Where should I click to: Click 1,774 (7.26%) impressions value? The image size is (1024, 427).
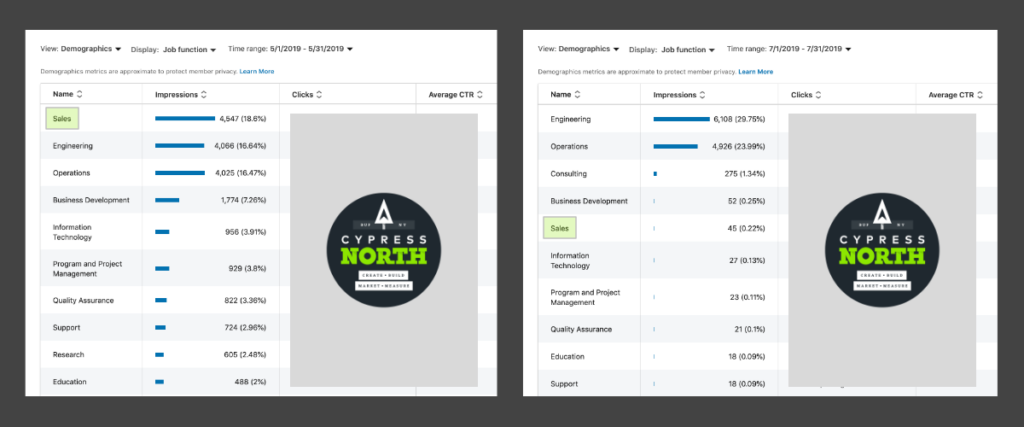[243, 200]
